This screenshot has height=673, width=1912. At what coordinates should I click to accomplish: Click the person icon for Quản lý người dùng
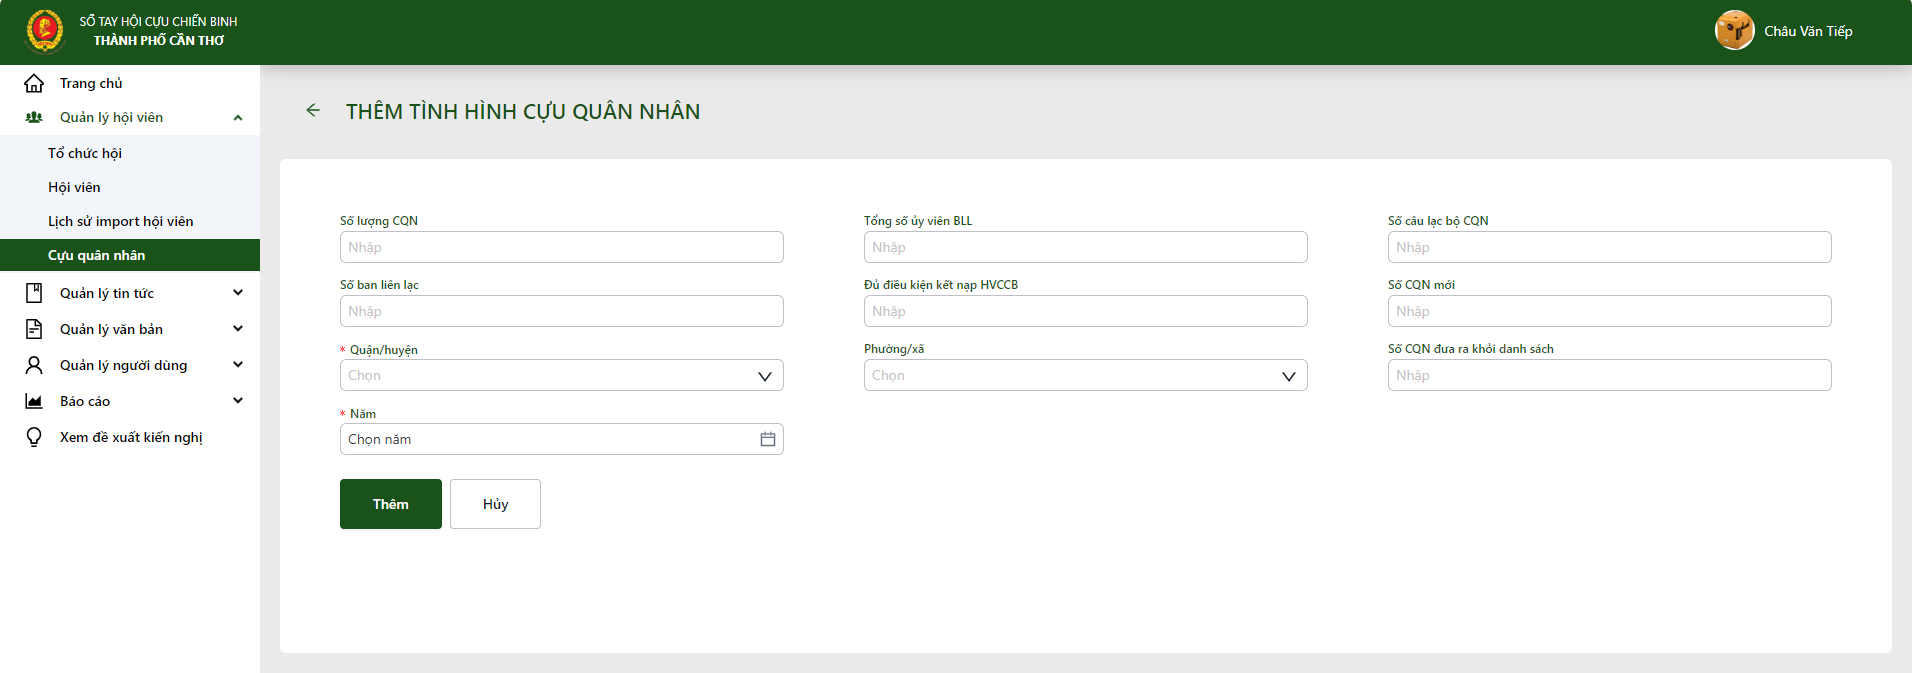click(x=34, y=365)
